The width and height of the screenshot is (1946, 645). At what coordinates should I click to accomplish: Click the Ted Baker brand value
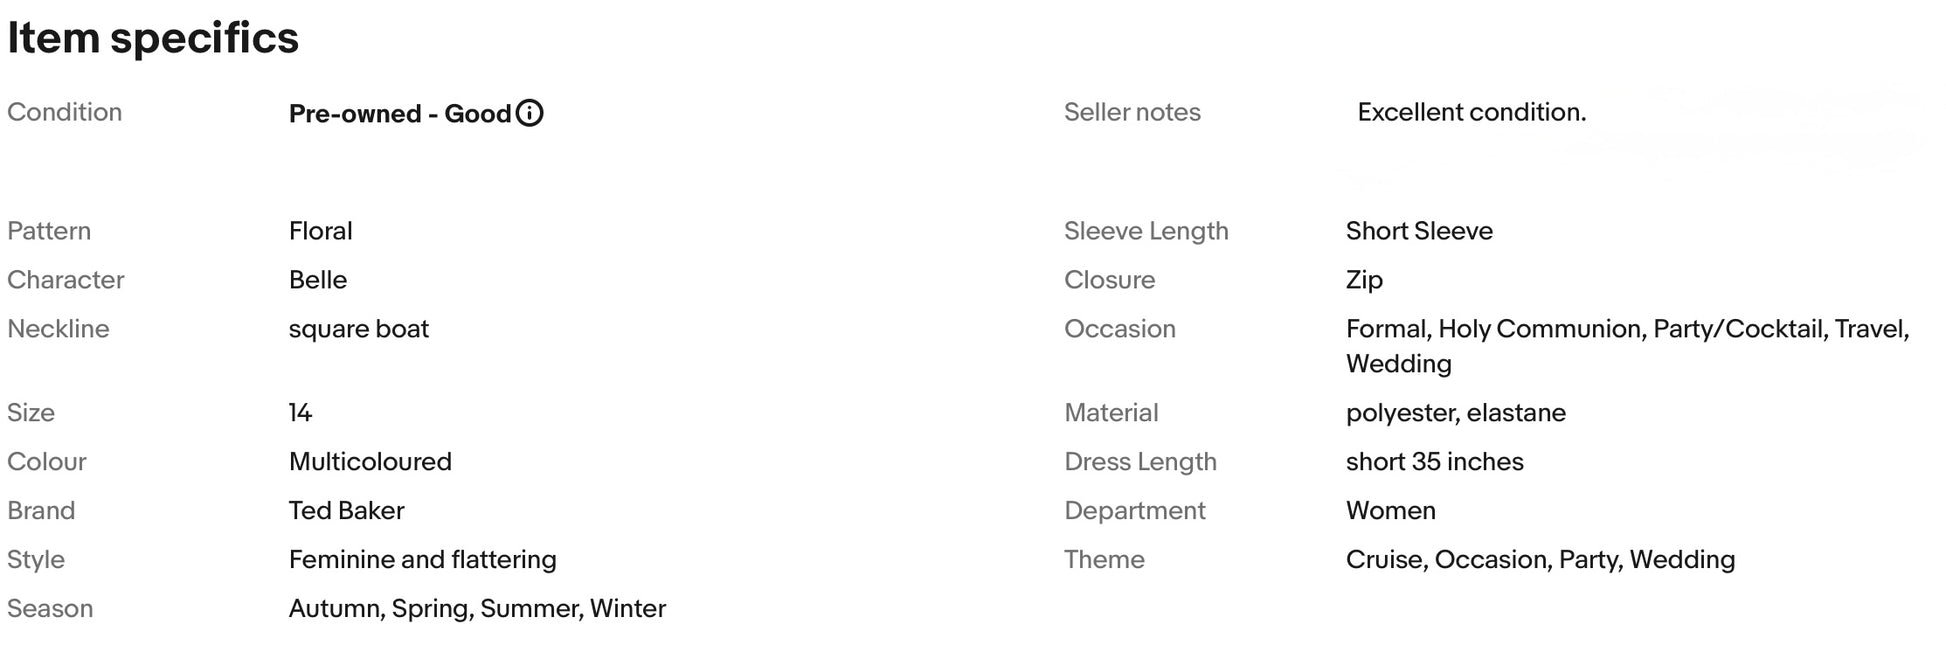pyautogui.click(x=346, y=511)
